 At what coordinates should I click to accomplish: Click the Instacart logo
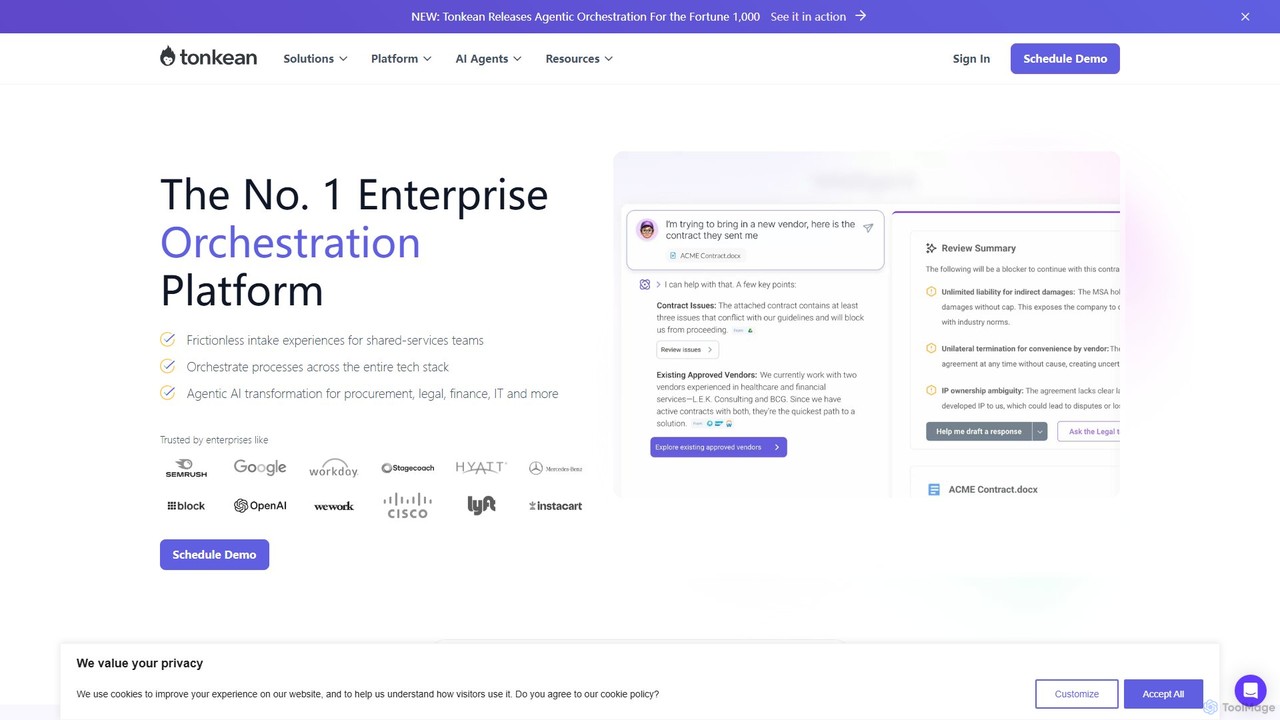555,506
